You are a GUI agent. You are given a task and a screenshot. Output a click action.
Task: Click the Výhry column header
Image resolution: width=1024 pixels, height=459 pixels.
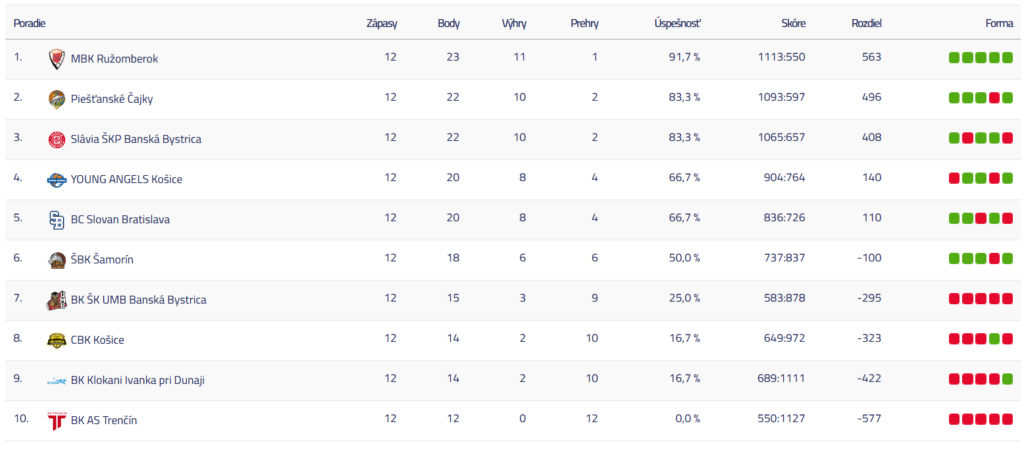point(514,22)
